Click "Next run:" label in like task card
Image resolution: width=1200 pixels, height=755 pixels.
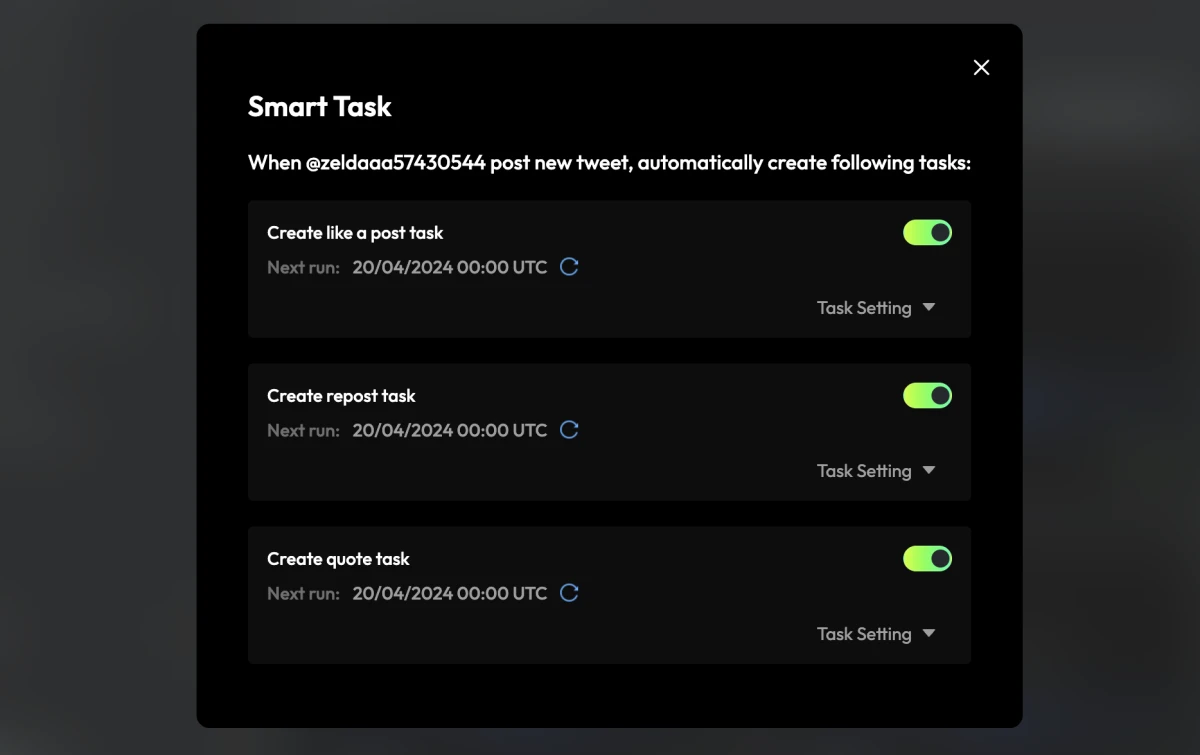pyautogui.click(x=303, y=267)
